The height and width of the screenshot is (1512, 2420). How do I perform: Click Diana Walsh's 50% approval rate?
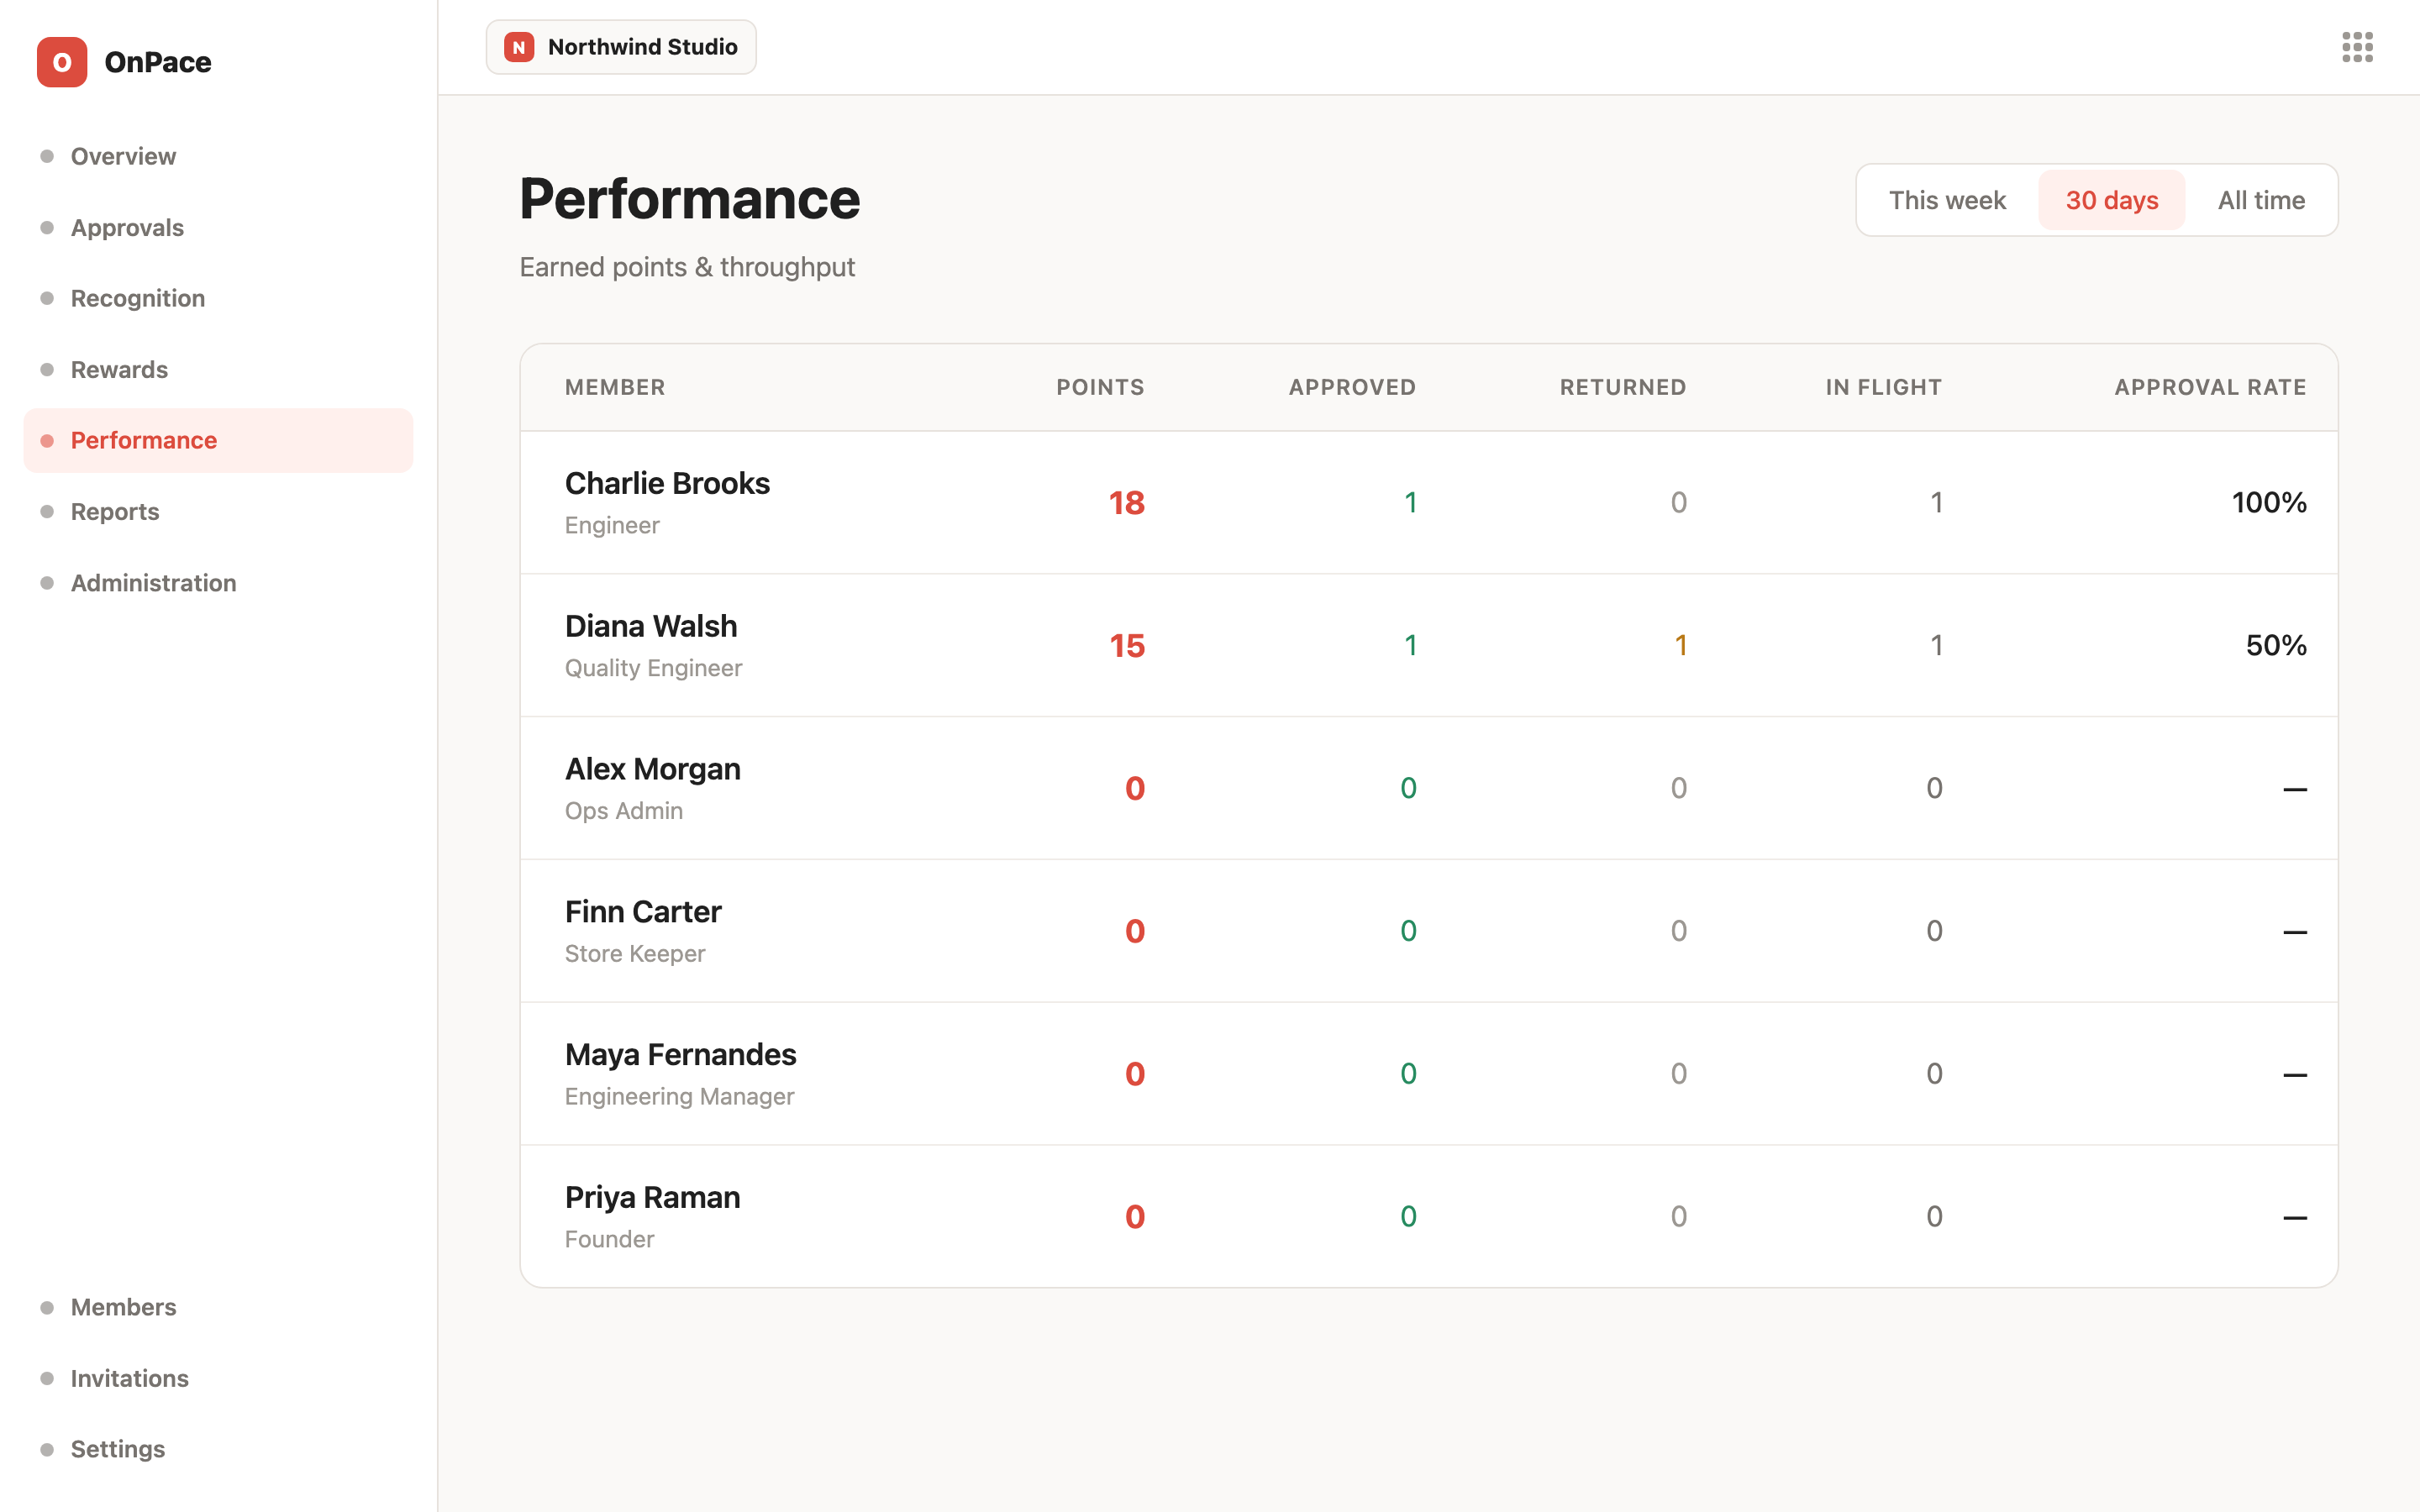[2276, 645]
